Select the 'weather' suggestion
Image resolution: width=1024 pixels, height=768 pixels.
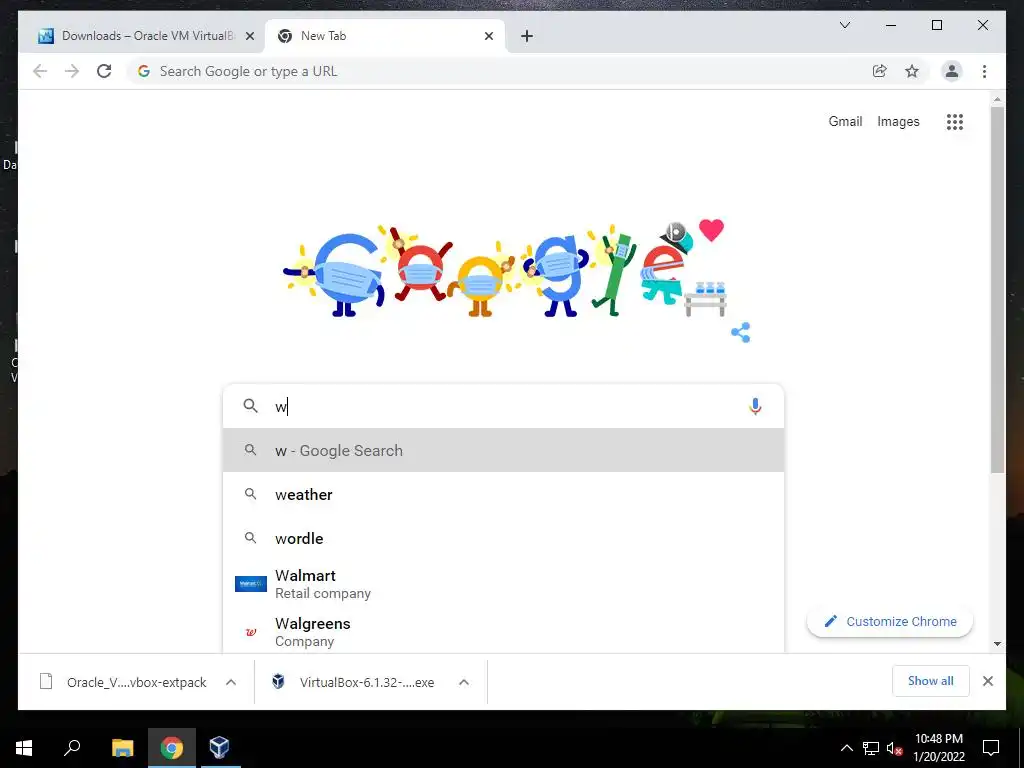coord(504,494)
